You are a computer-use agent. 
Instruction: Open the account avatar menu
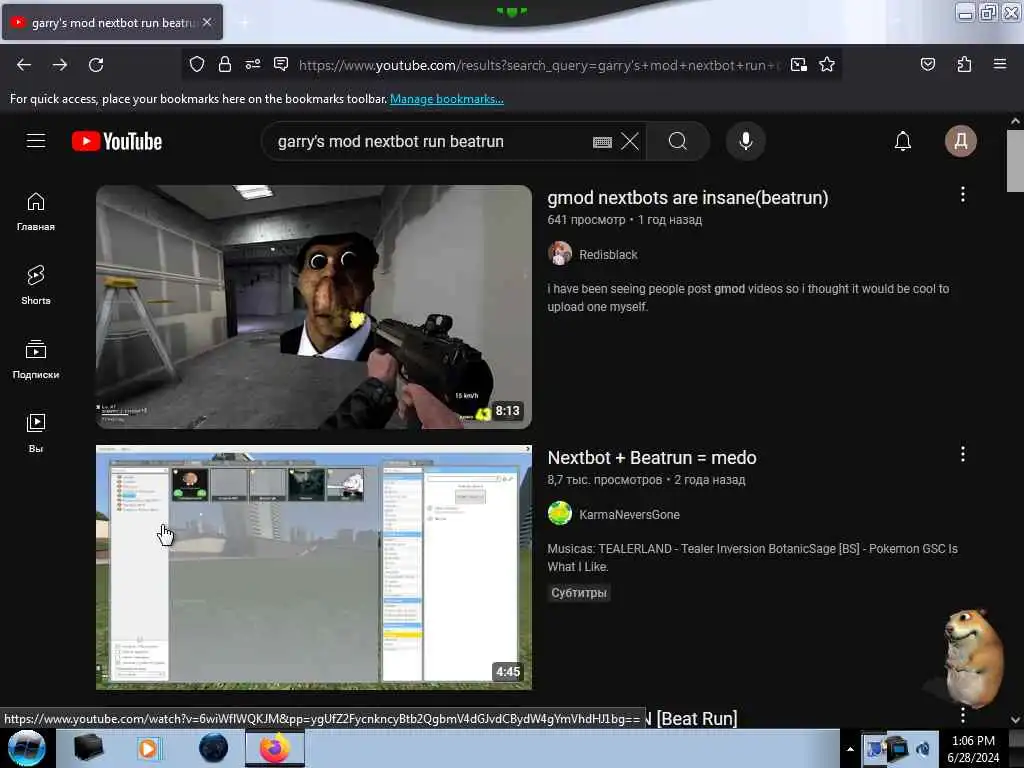[x=961, y=141]
